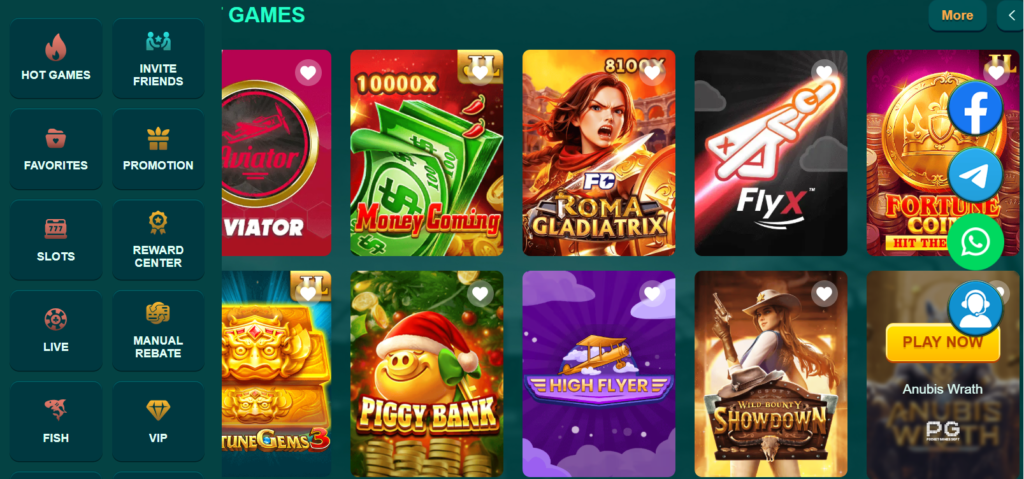Image resolution: width=1024 pixels, height=479 pixels.
Task: Open the Promotion section
Action: 158,150
